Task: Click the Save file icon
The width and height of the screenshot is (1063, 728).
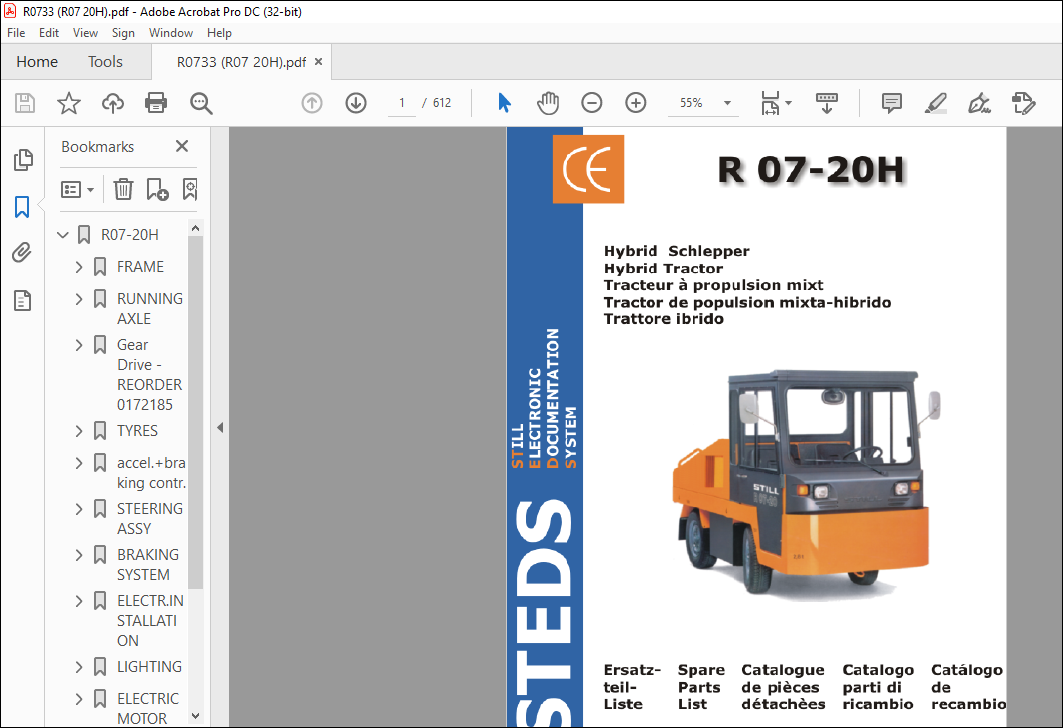Action: click(25, 103)
